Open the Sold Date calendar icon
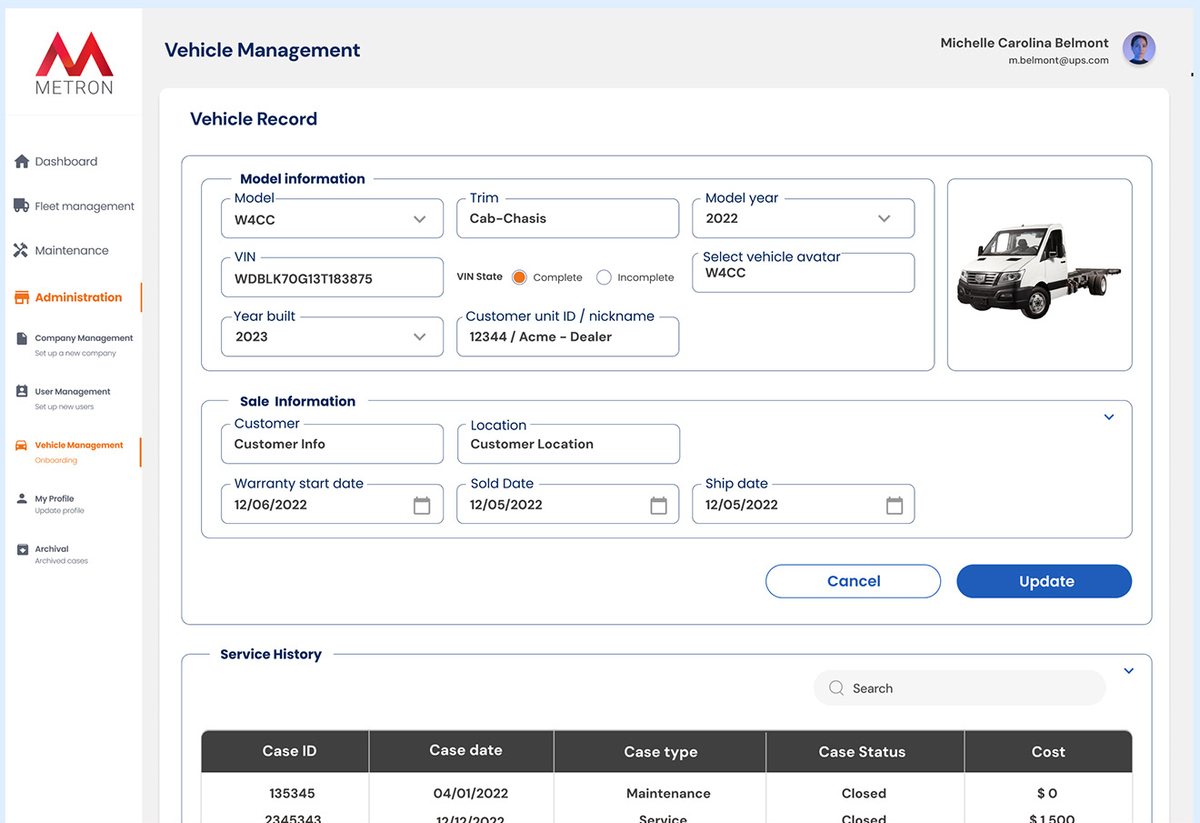Image resolution: width=1200 pixels, height=823 pixels. 658,506
